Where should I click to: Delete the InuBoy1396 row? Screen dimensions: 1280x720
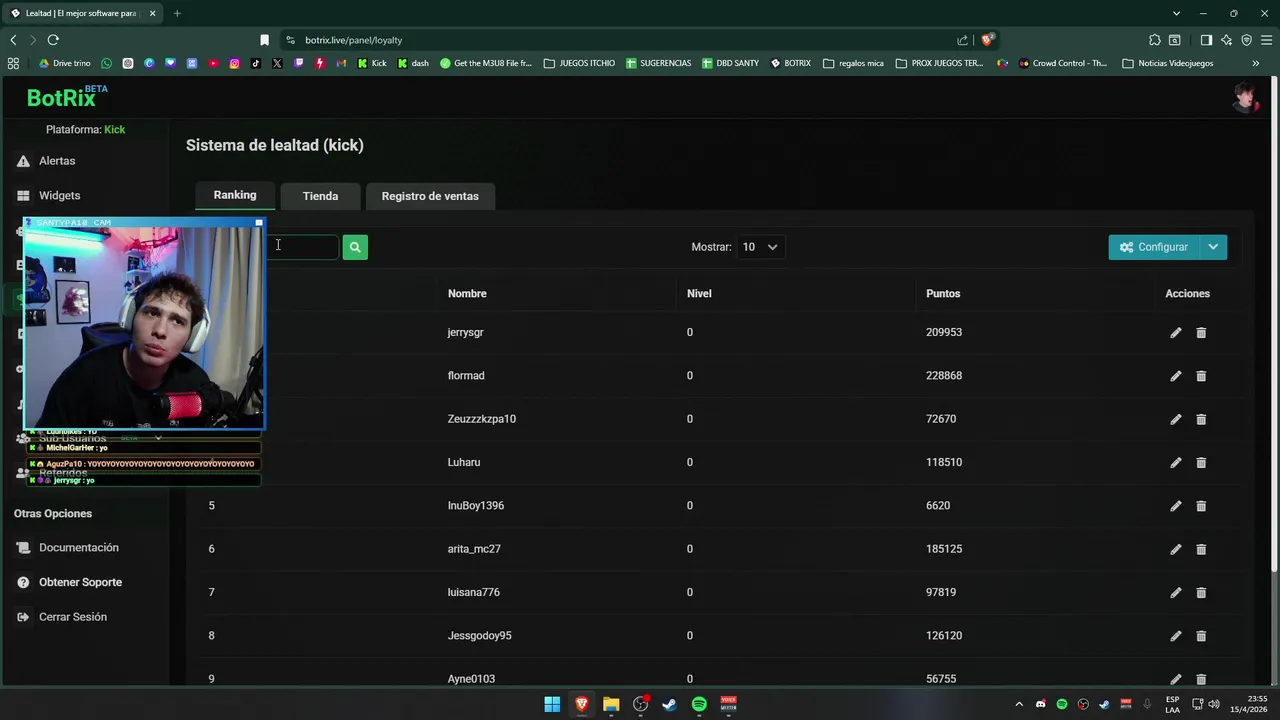pyautogui.click(x=1201, y=506)
